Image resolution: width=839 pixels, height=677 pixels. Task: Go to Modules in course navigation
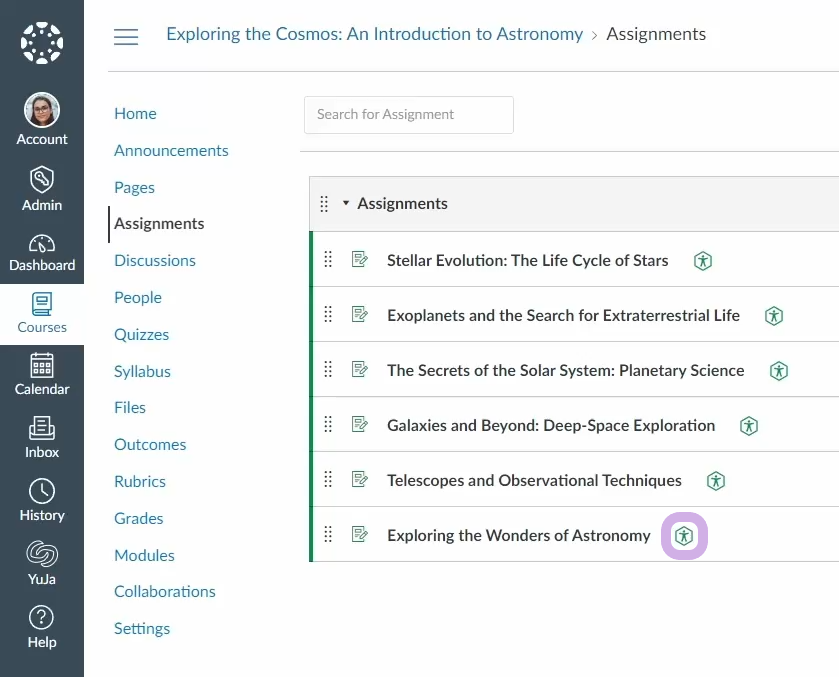click(x=144, y=556)
